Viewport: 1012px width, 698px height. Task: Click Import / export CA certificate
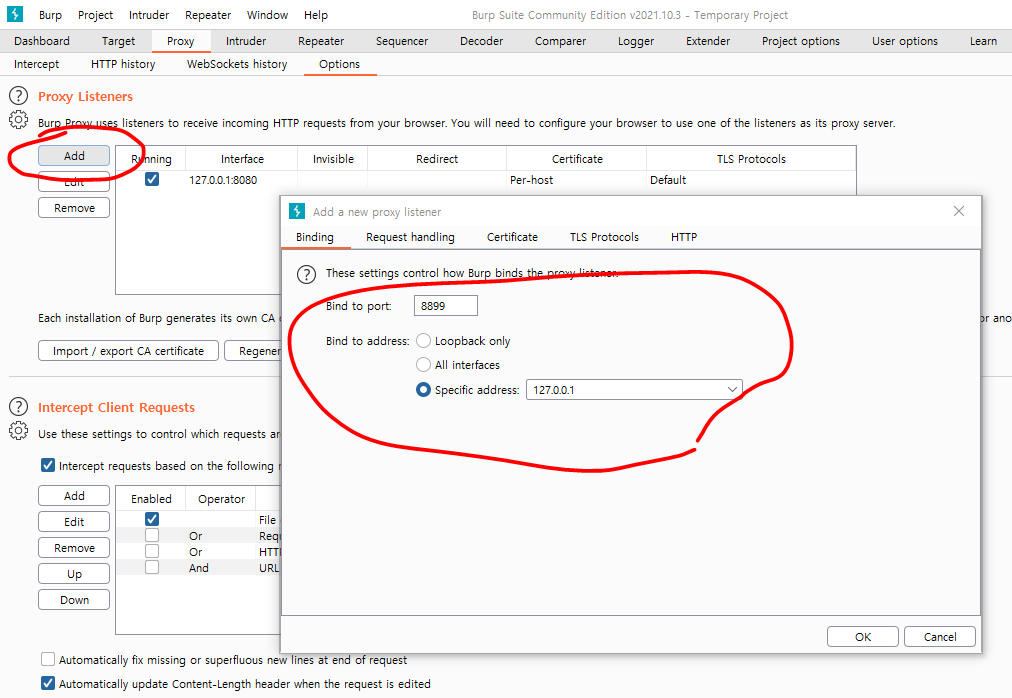[x=128, y=351]
